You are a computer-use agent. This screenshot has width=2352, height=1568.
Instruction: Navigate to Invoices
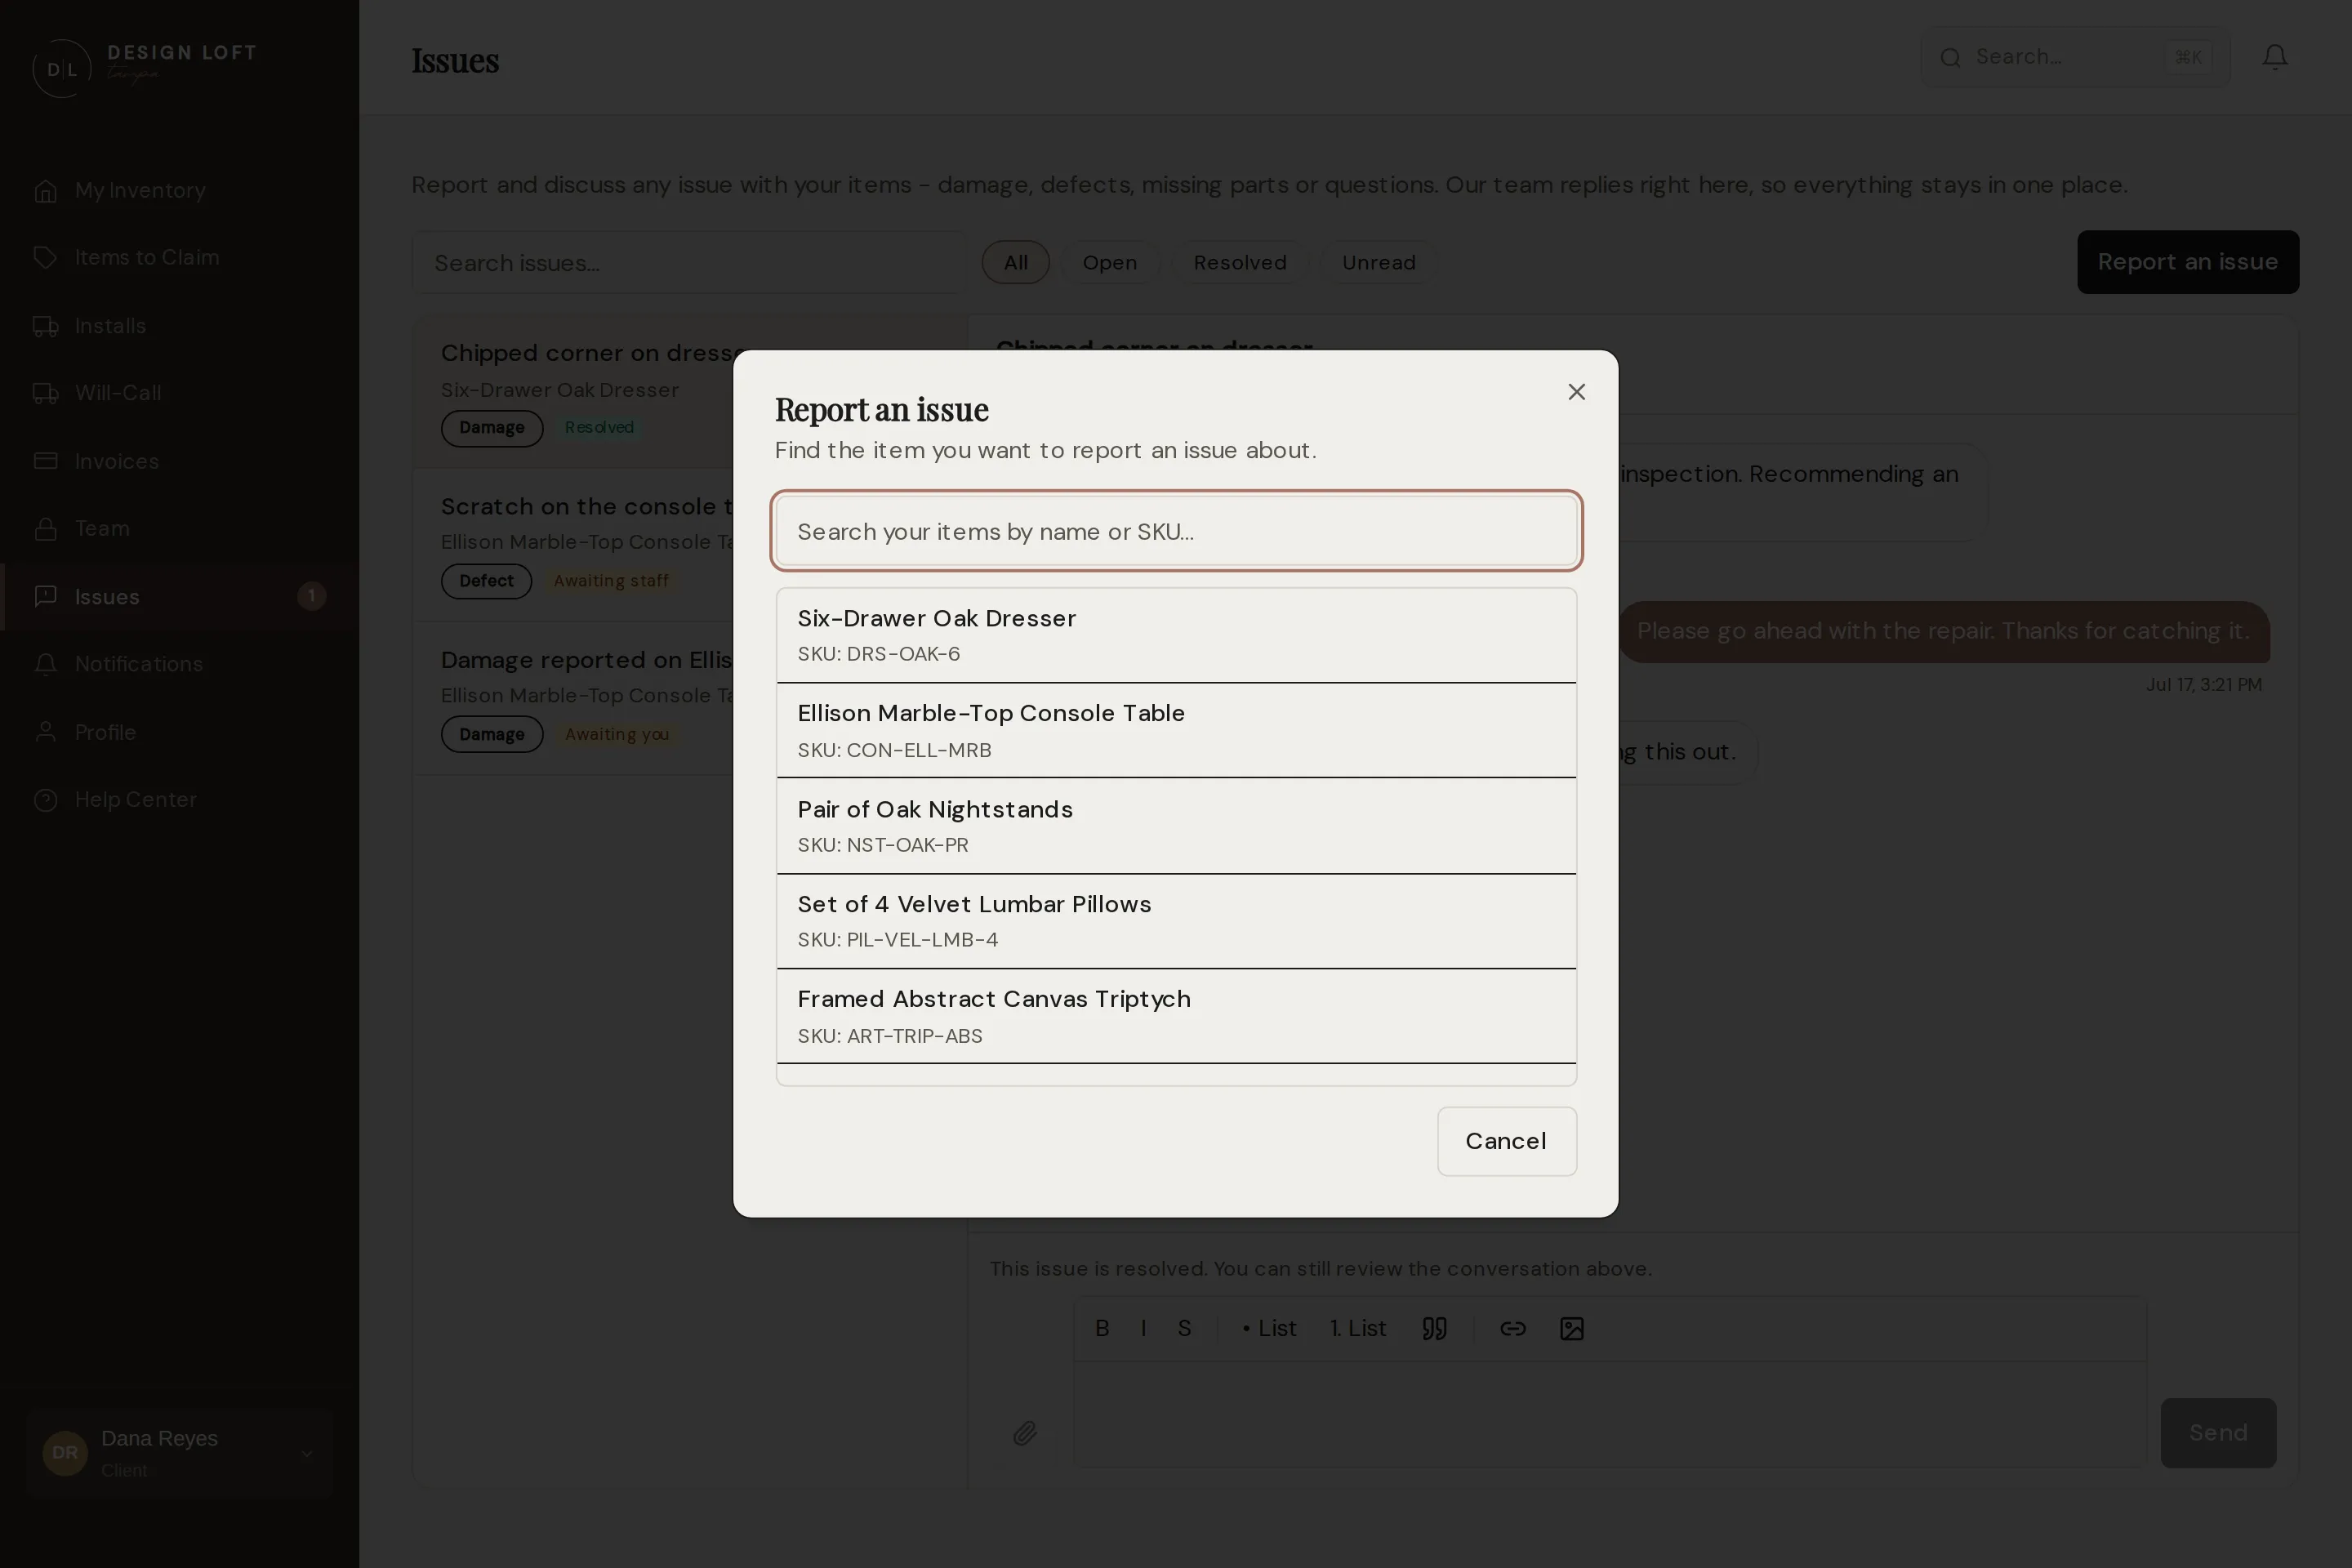point(180,461)
